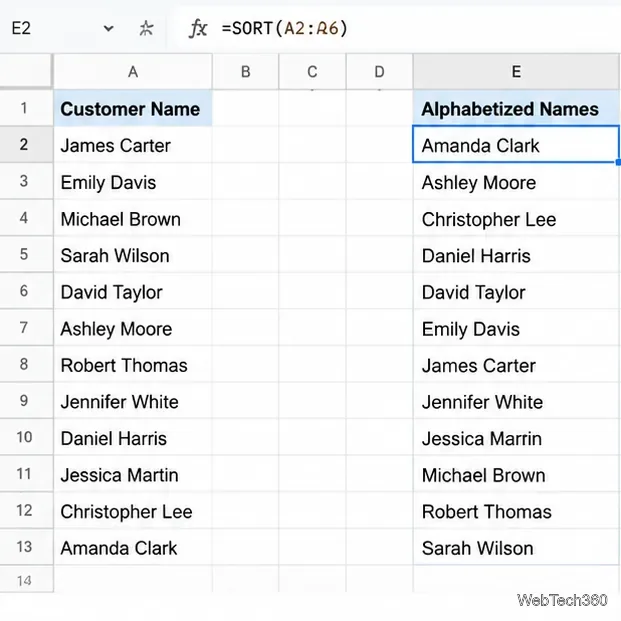Click the select-all corner box
This screenshot has width=621, height=621.
(26, 71)
